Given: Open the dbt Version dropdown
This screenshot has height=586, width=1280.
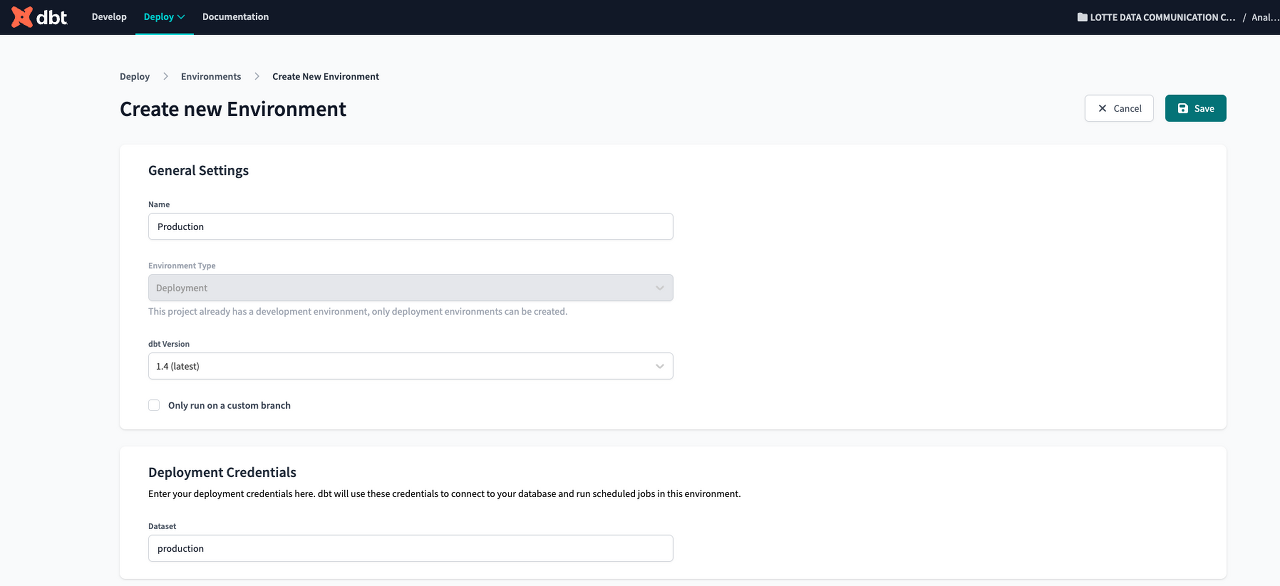Looking at the screenshot, I should coord(411,366).
